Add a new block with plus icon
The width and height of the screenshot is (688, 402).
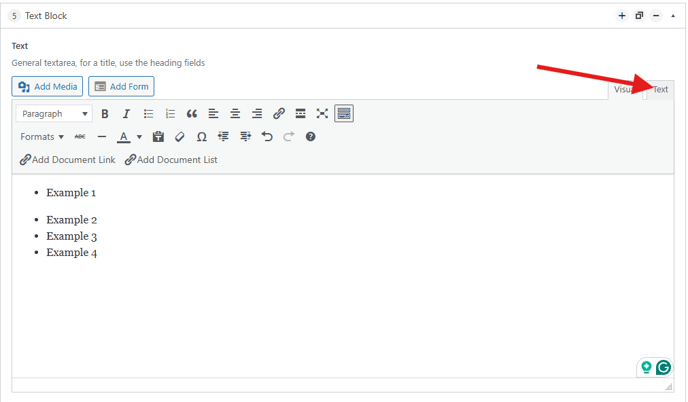[x=622, y=16]
